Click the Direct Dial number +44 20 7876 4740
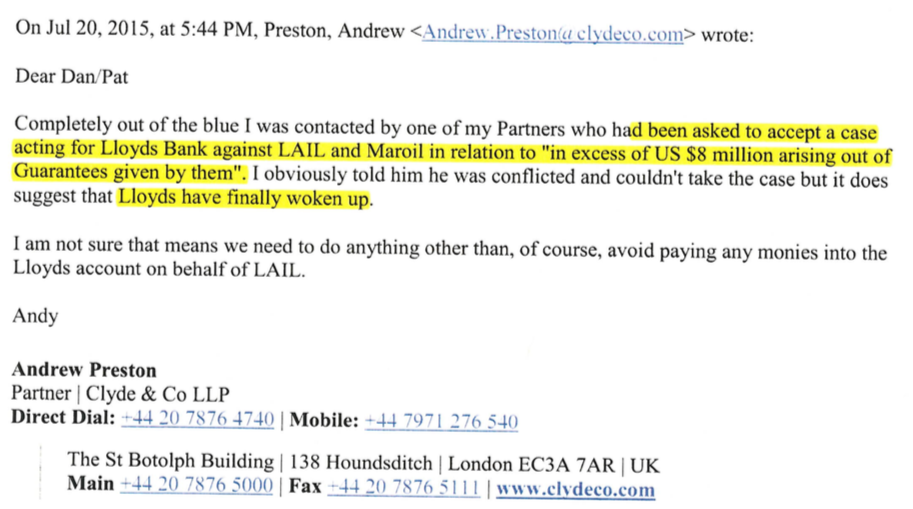913x509 pixels. (x=197, y=419)
